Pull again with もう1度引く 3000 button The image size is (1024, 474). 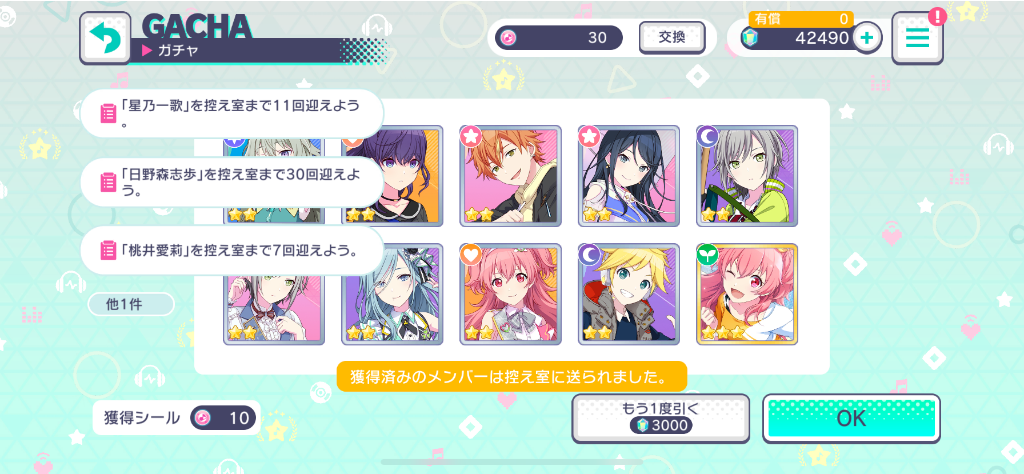tap(660, 419)
